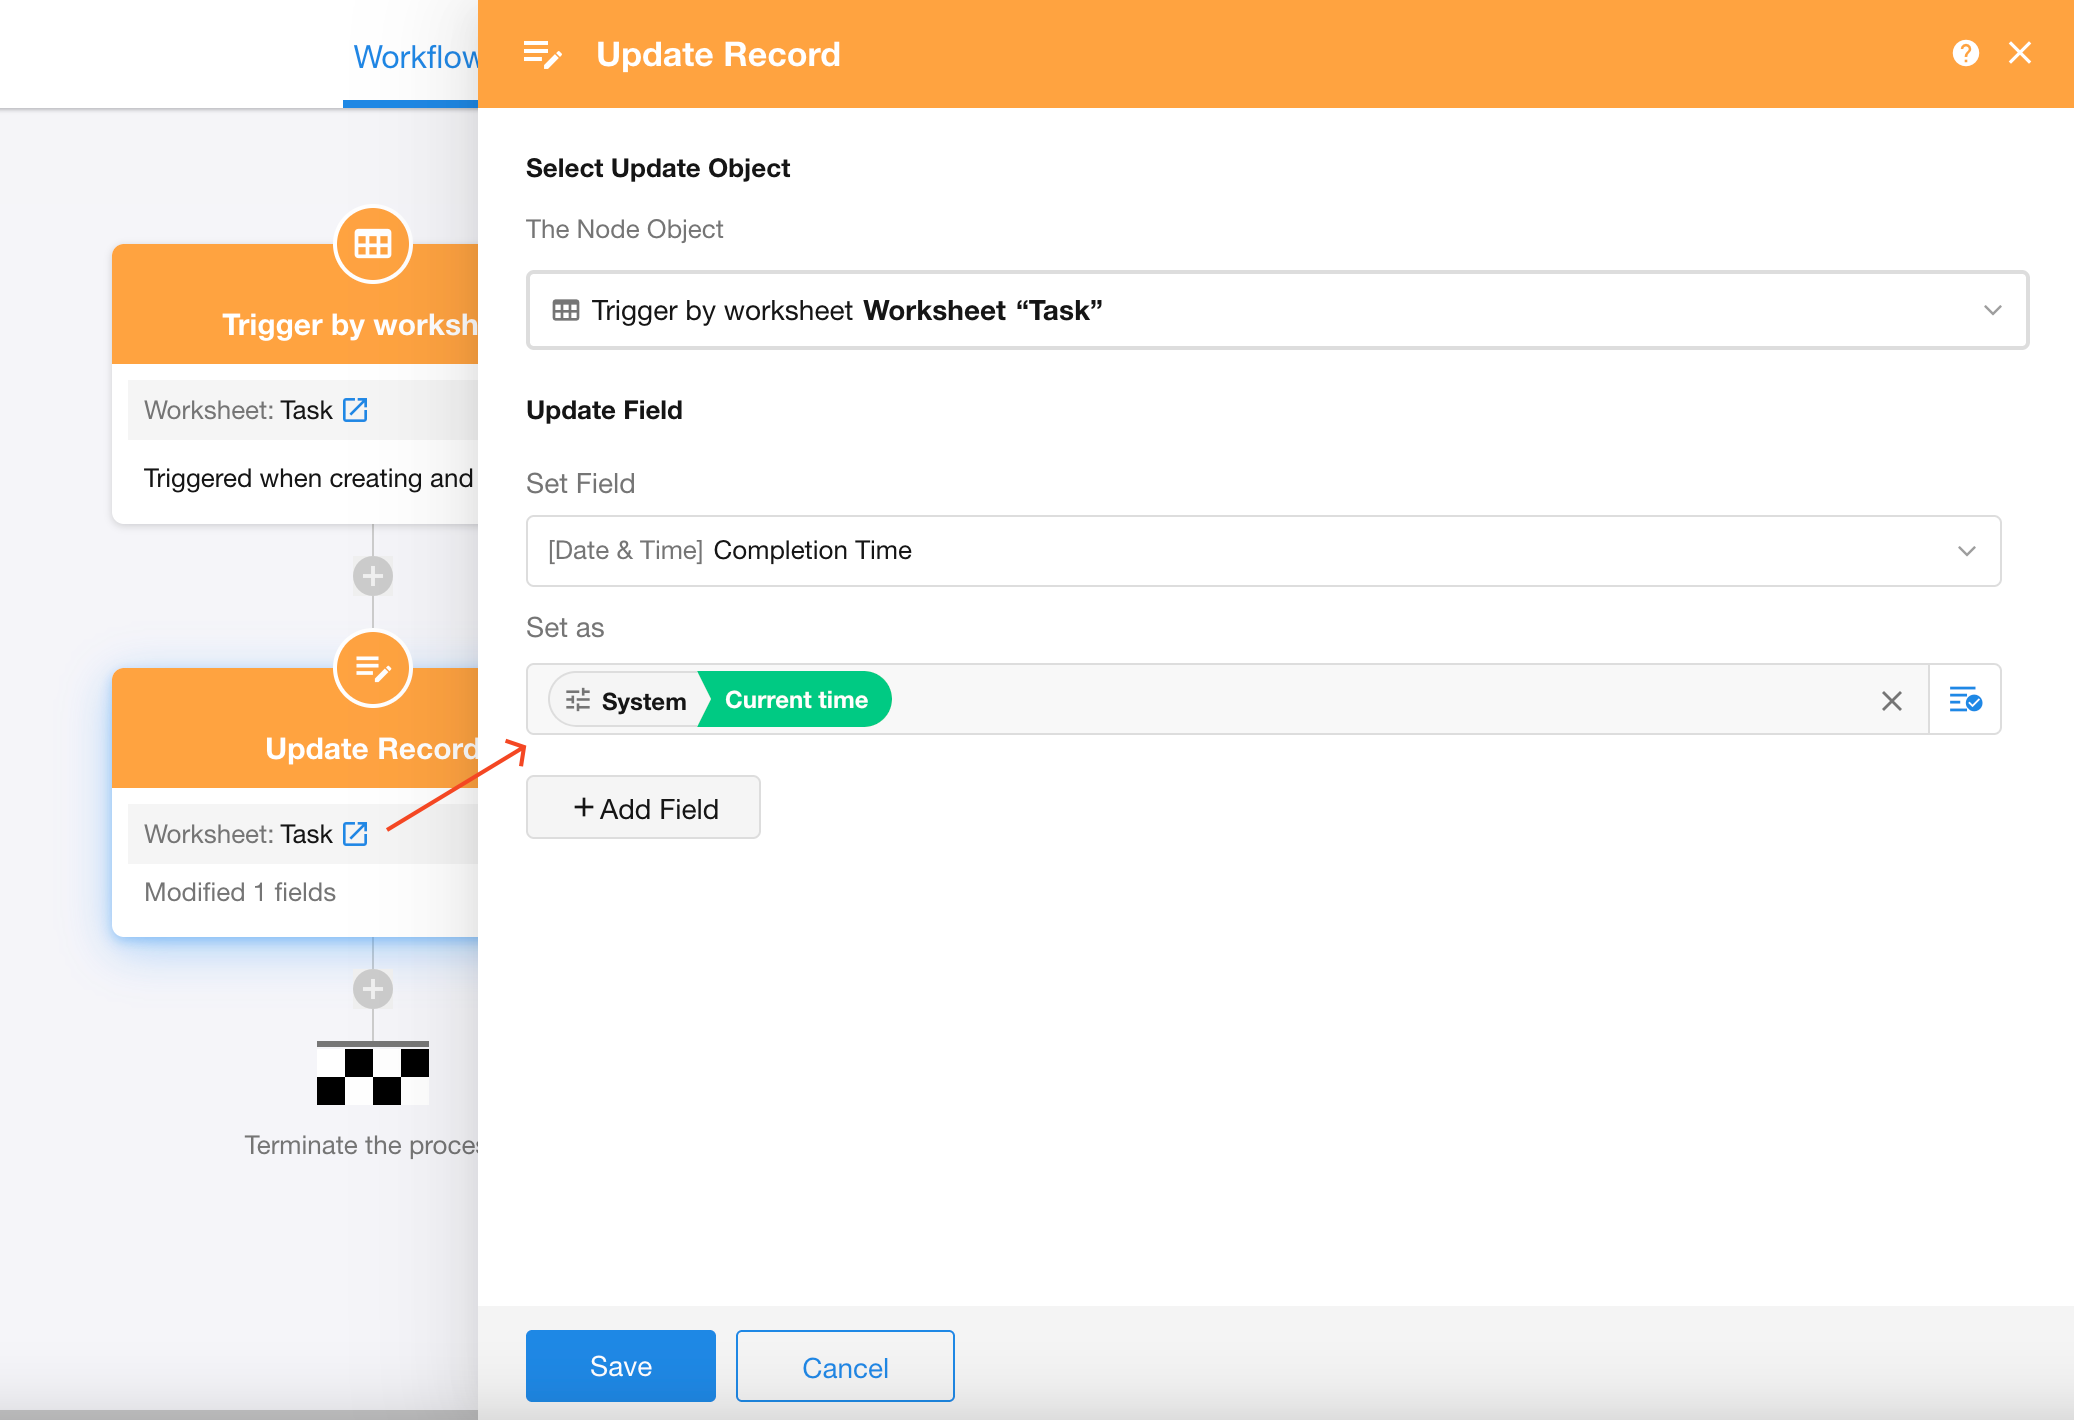Click the help question mark icon

pyautogui.click(x=1965, y=53)
